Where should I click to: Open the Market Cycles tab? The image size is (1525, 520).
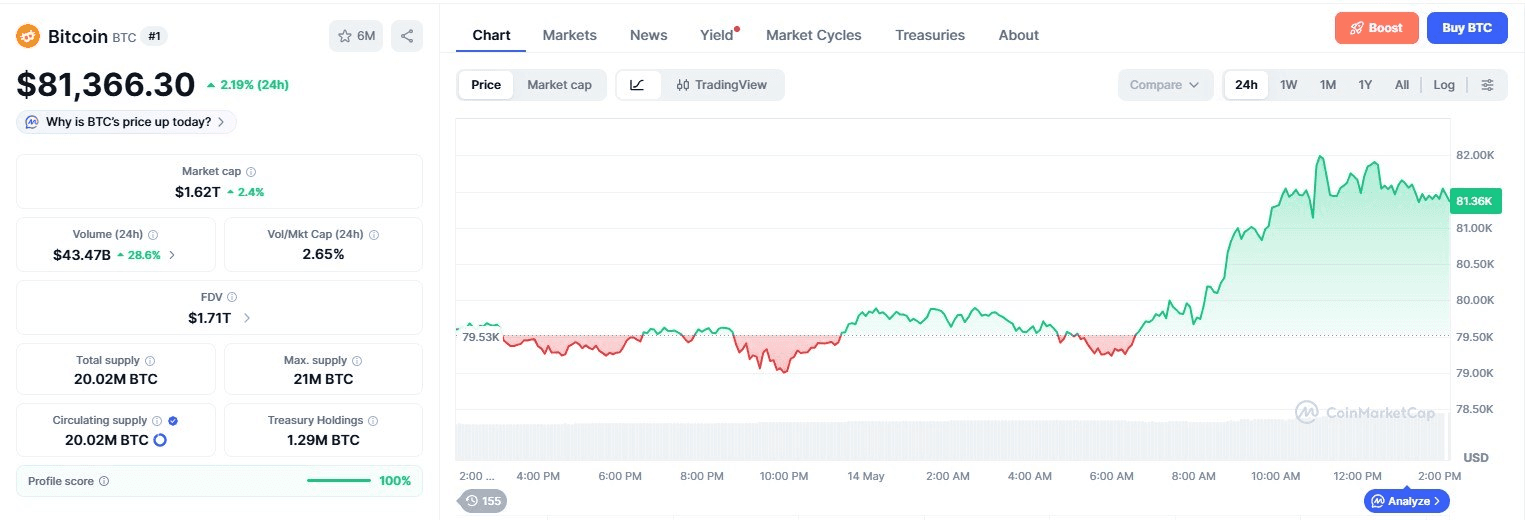(813, 35)
